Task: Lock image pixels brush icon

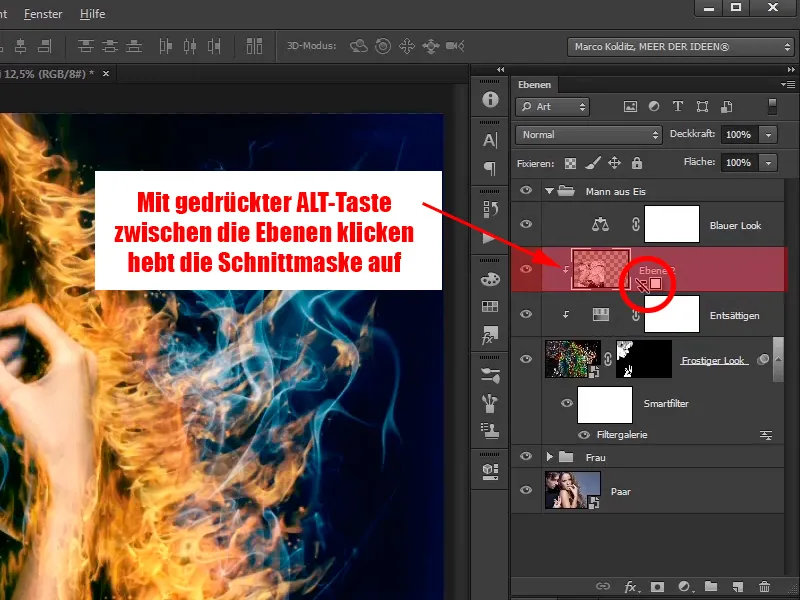Action: pyautogui.click(x=592, y=163)
